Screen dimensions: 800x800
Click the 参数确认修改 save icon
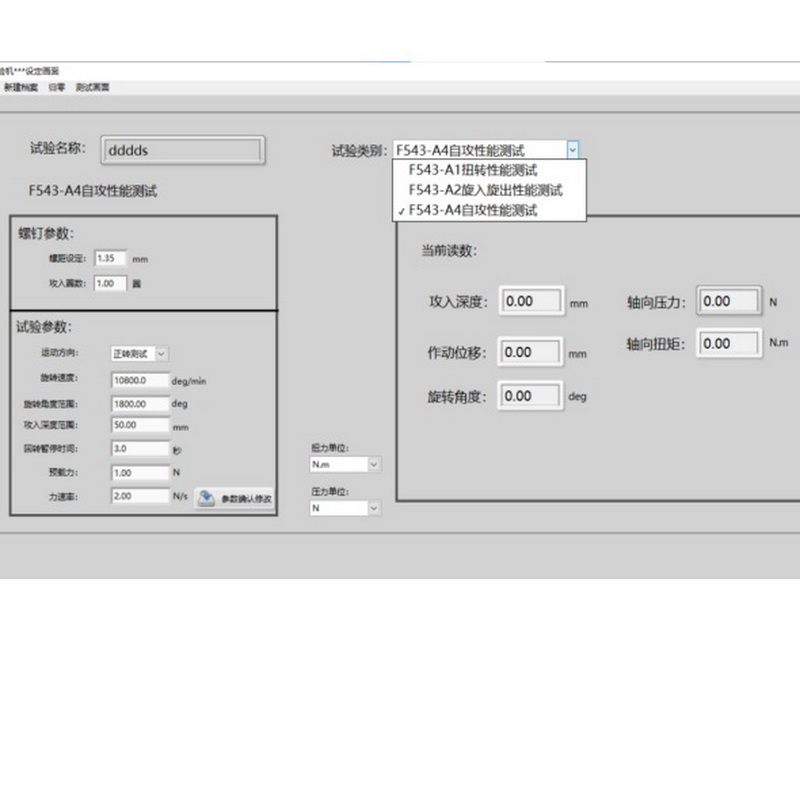(206, 498)
